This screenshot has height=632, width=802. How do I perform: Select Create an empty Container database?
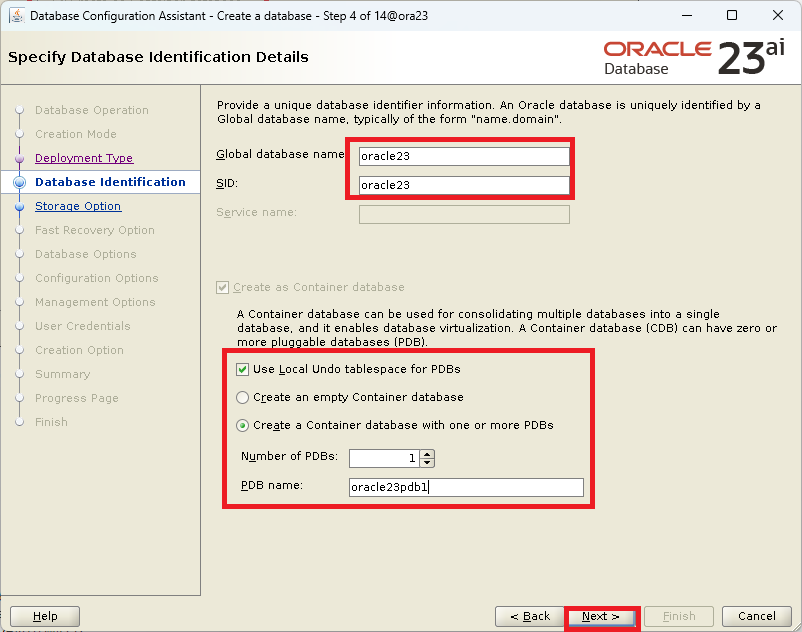click(x=242, y=397)
